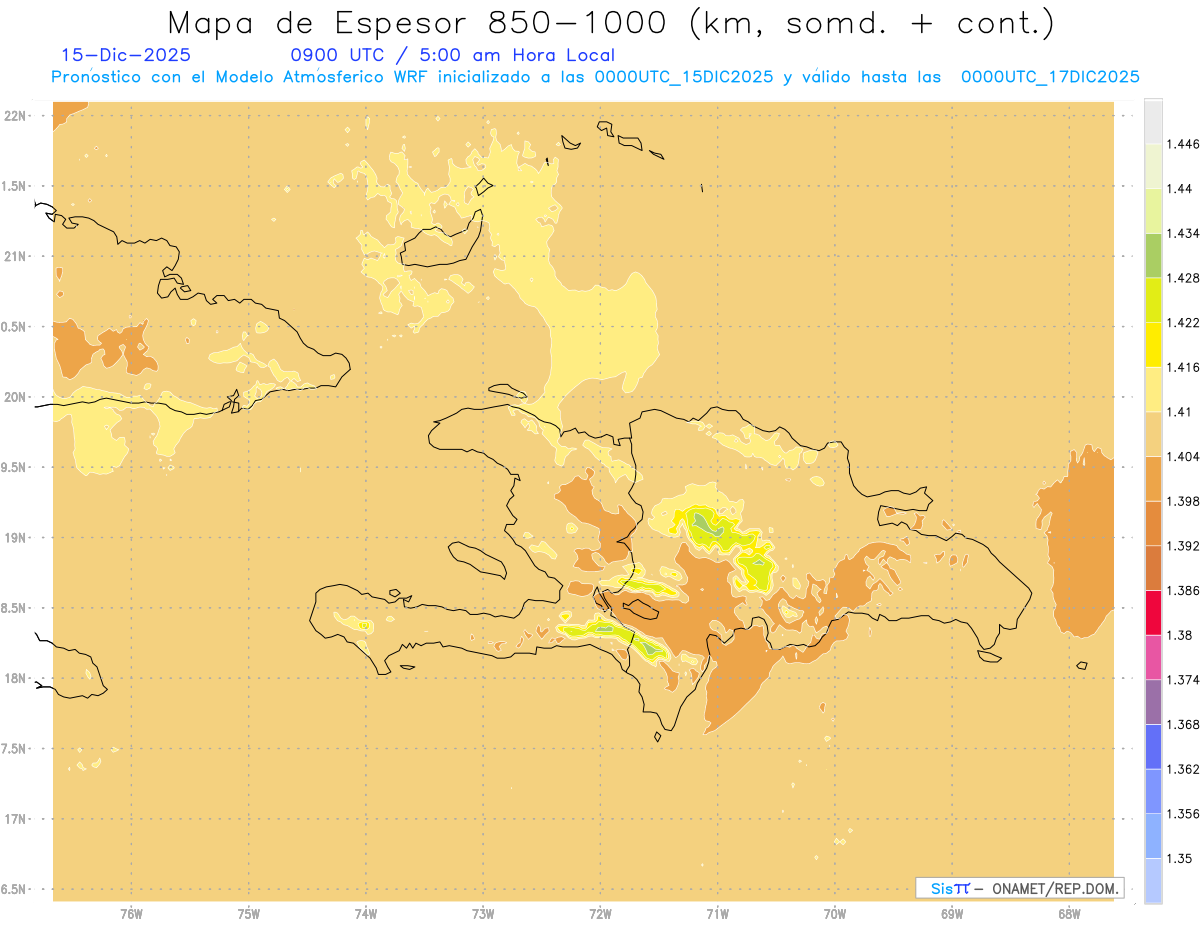Click the "0000UTC_15DIC2025" initialization timestamp
This screenshot has width=1200, height=927.
pyautogui.click(x=684, y=77)
